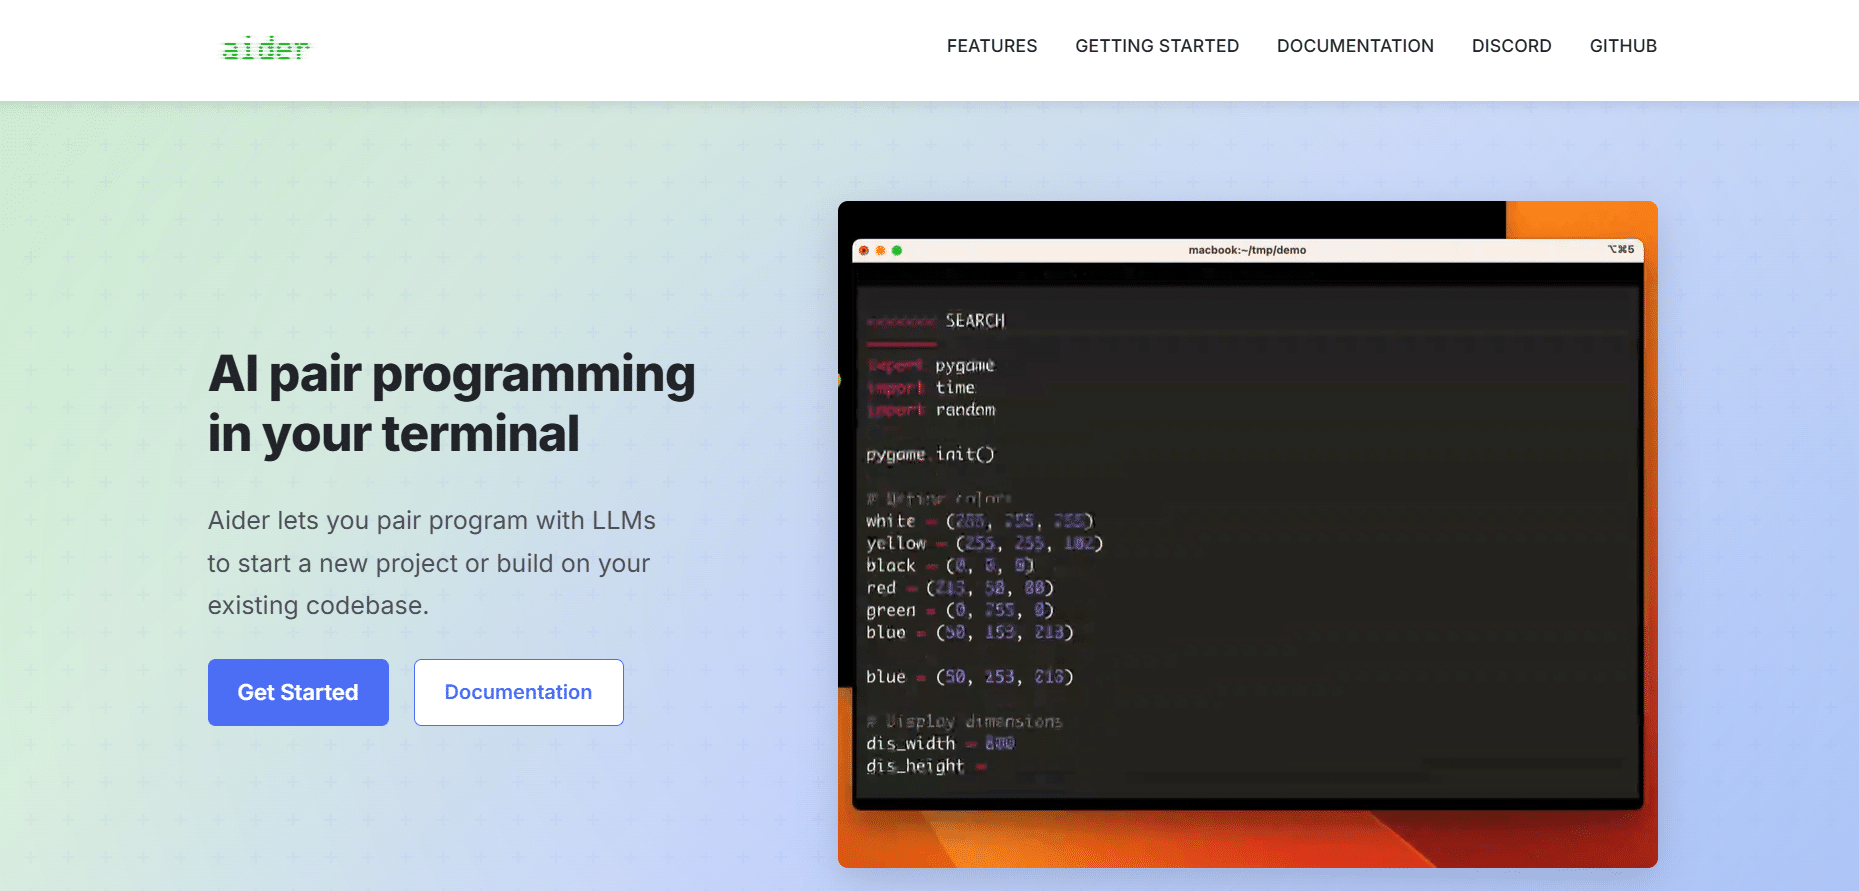
Task: Click the outlined Documentation button
Action: pos(518,692)
